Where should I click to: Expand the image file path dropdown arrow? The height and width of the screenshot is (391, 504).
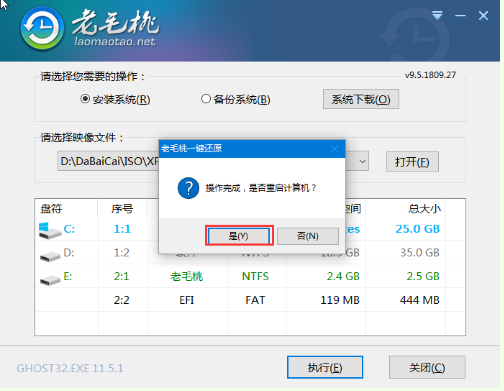tap(362, 161)
